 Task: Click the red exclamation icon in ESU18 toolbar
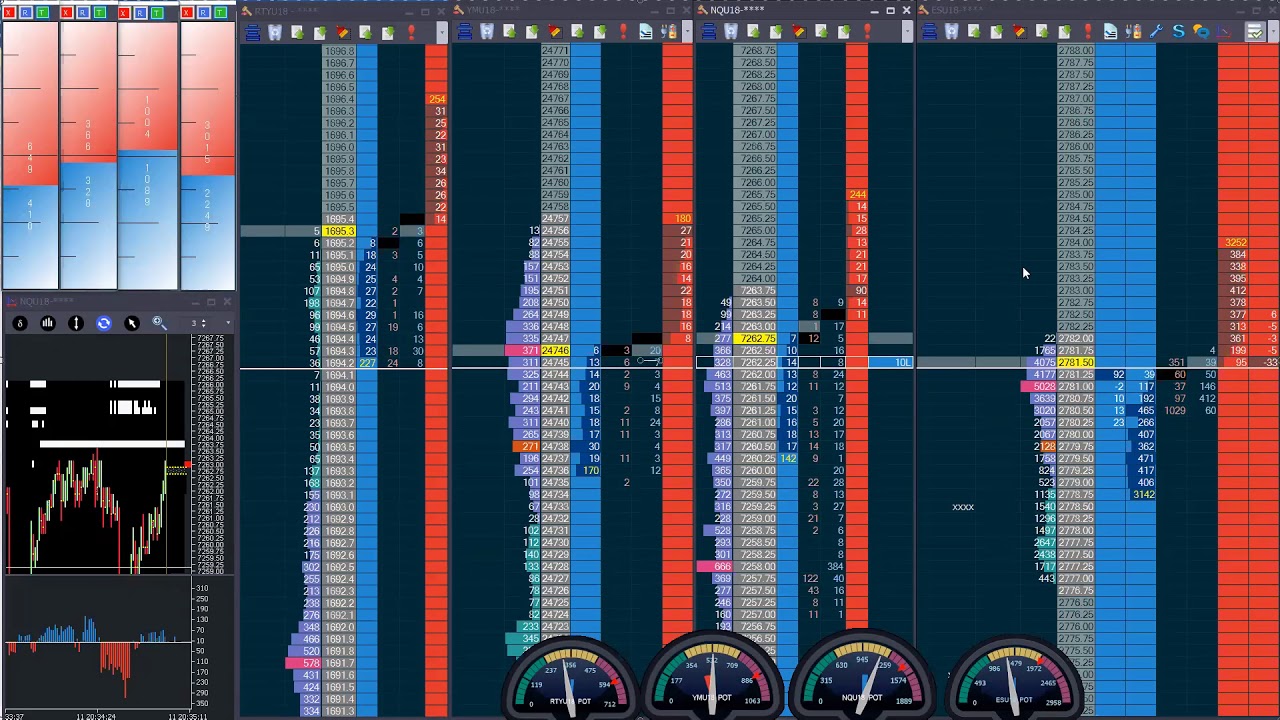tap(1088, 33)
